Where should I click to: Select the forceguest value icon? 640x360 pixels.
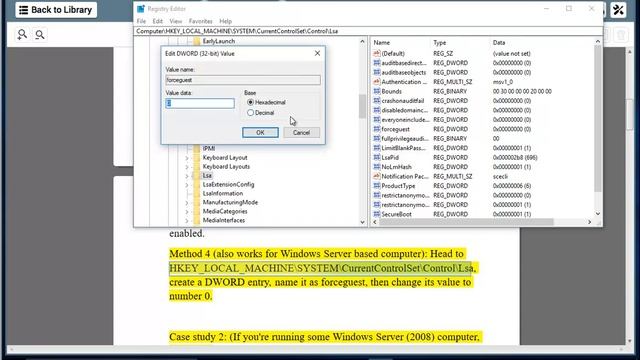pyautogui.click(x=377, y=129)
